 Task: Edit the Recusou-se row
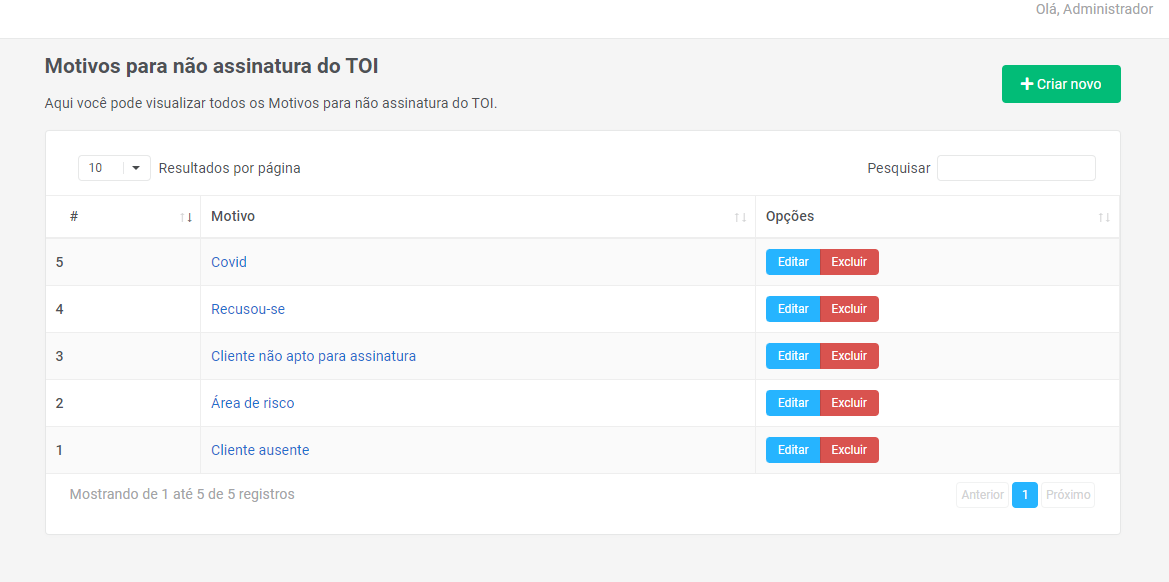(793, 309)
